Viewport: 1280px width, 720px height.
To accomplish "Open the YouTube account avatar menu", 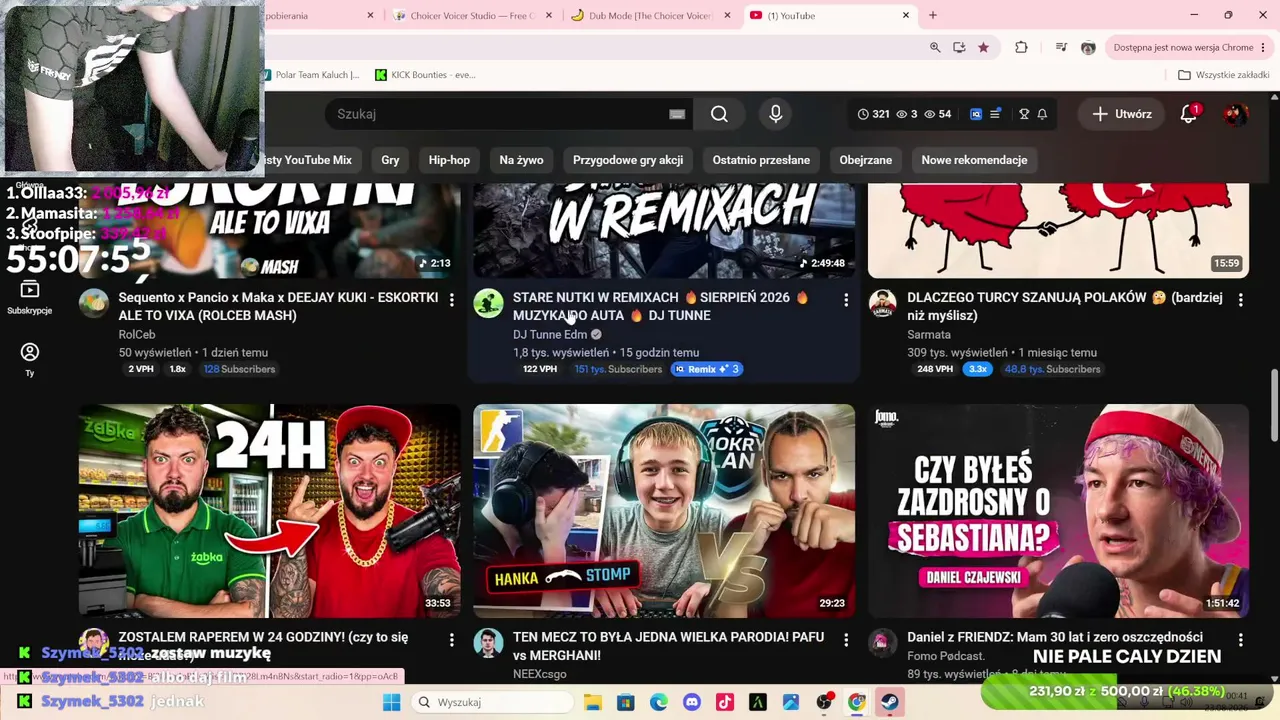I will tap(1235, 114).
